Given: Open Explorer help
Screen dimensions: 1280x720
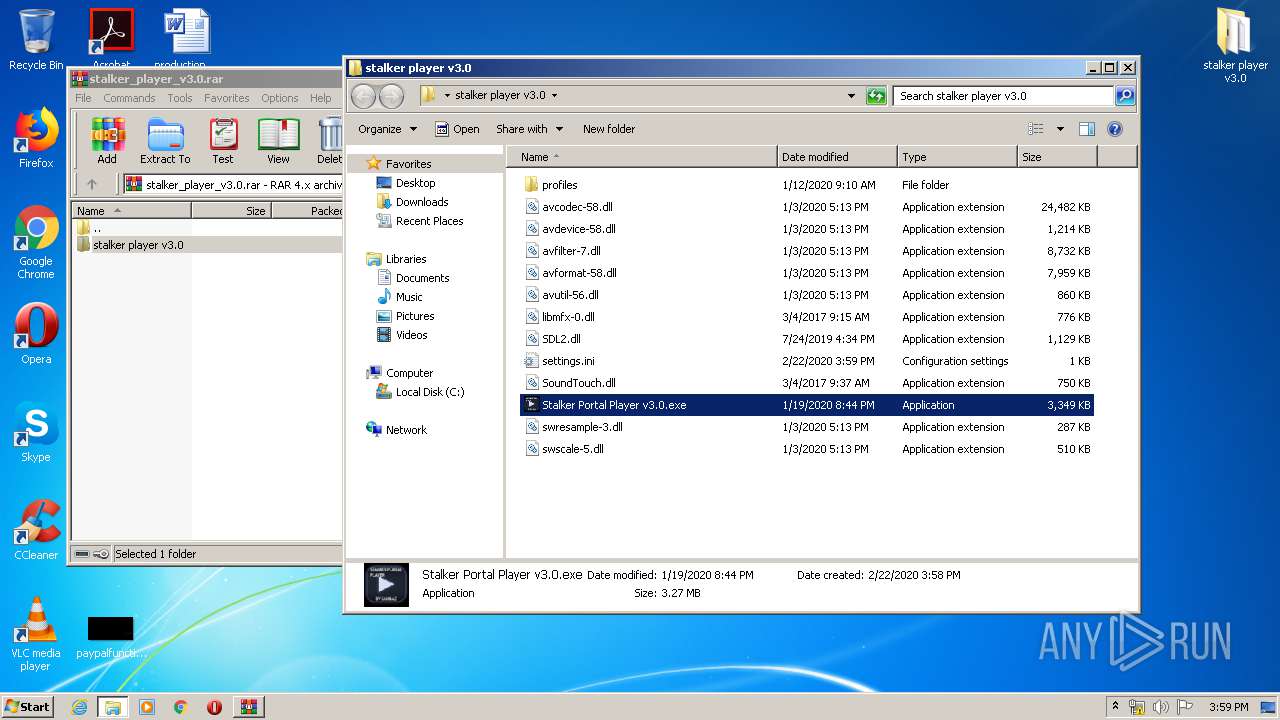Looking at the screenshot, I should [1115, 129].
